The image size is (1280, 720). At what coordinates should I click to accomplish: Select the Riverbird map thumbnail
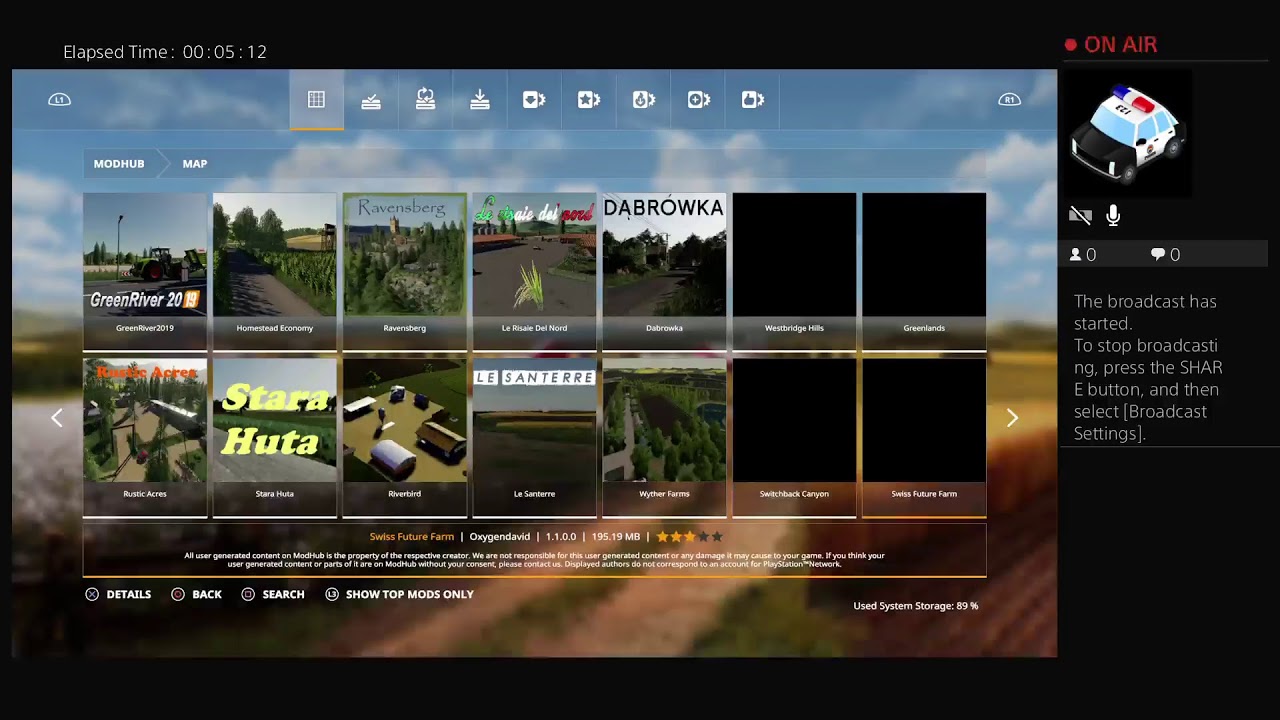[x=405, y=421]
